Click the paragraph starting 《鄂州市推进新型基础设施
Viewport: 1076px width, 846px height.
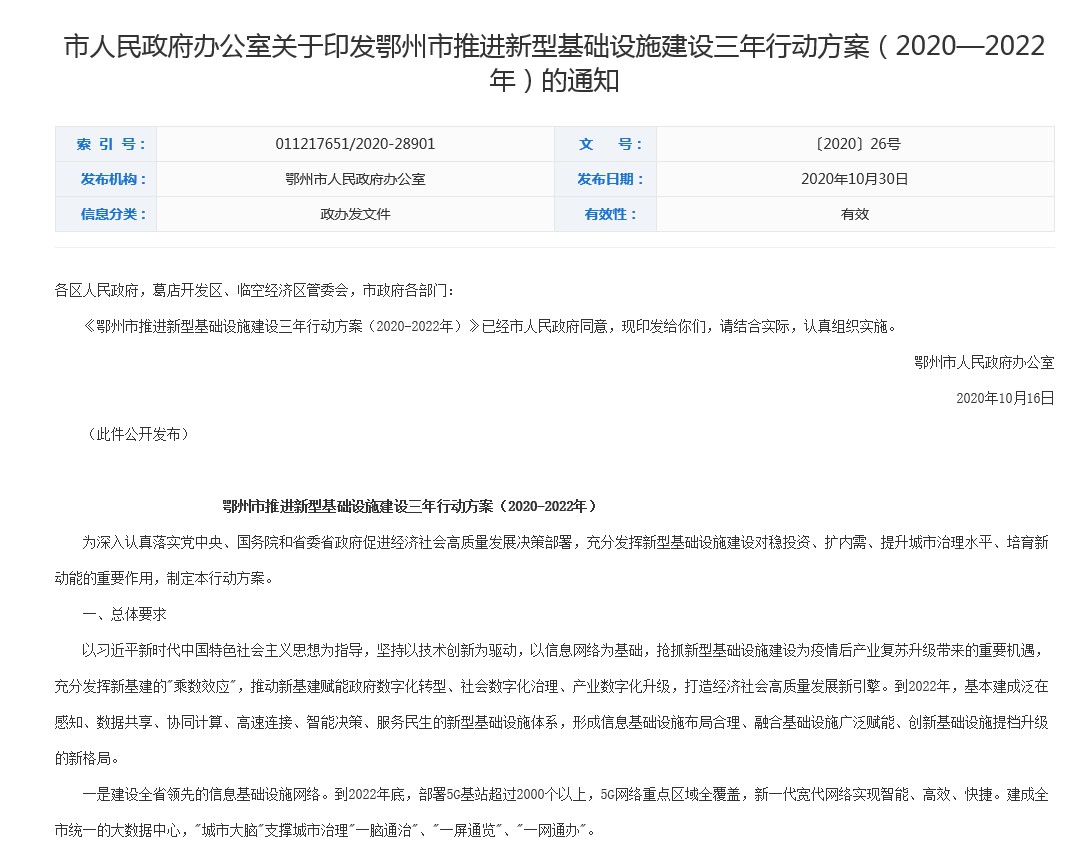[x=489, y=327]
